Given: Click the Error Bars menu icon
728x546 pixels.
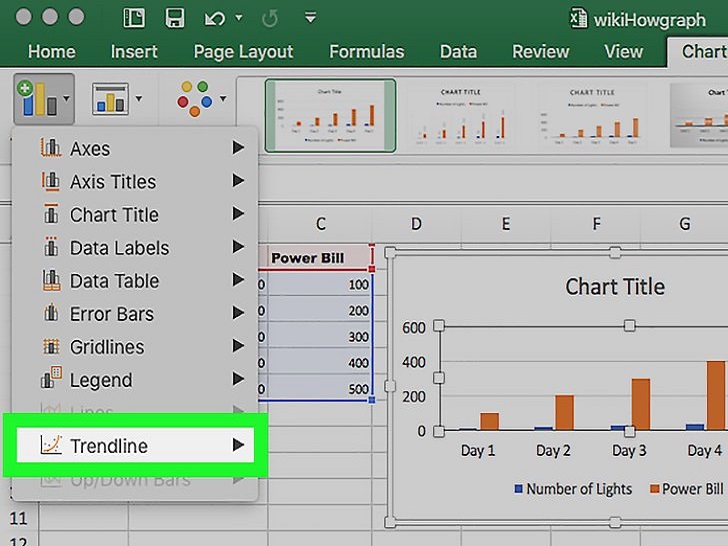Looking at the screenshot, I should tap(51, 313).
